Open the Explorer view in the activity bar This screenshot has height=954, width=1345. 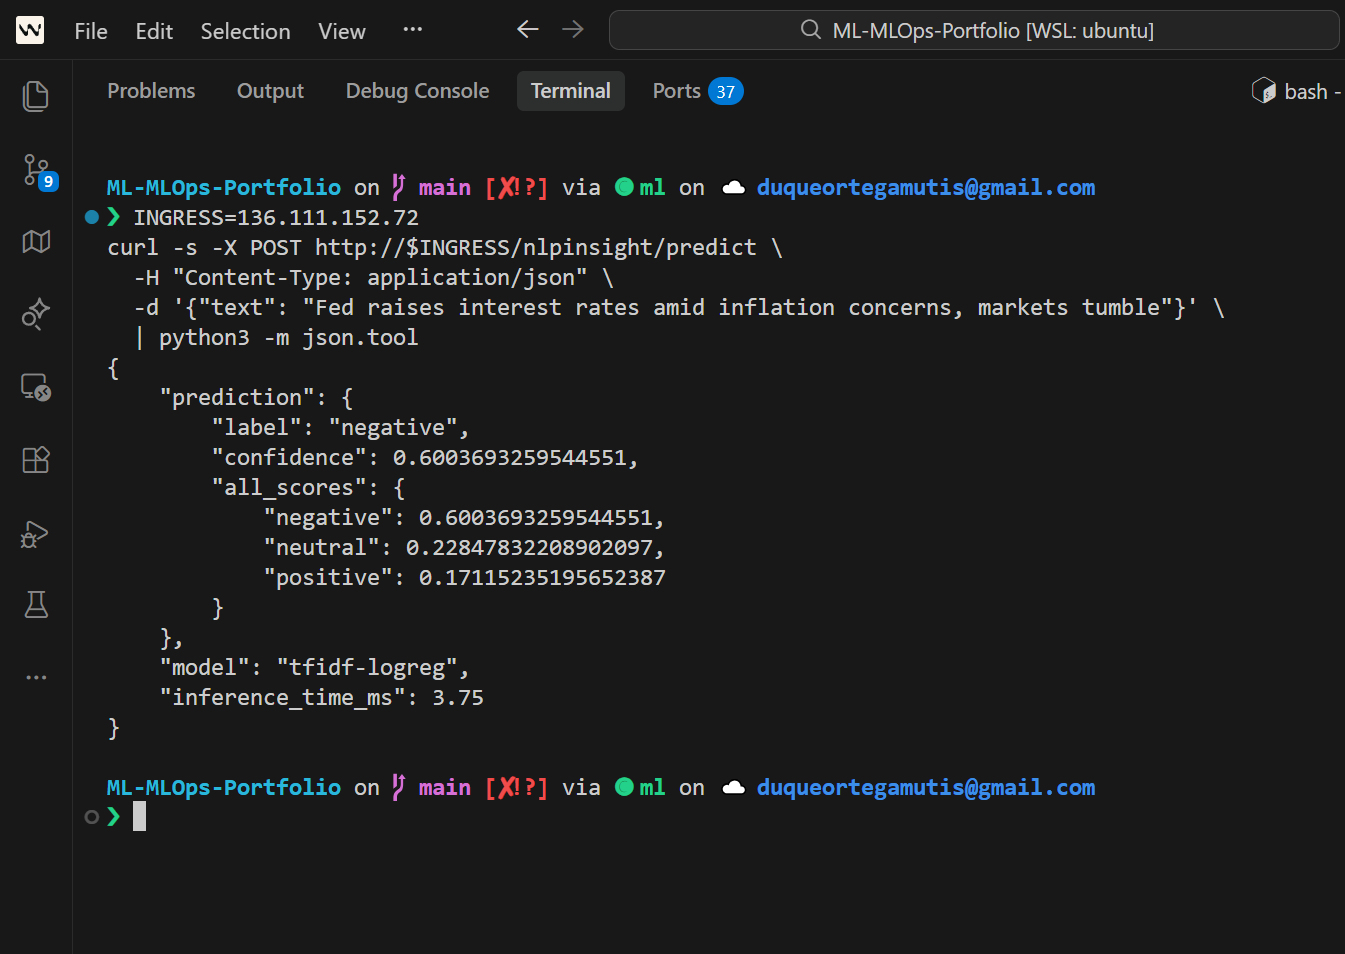coord(35,95)
